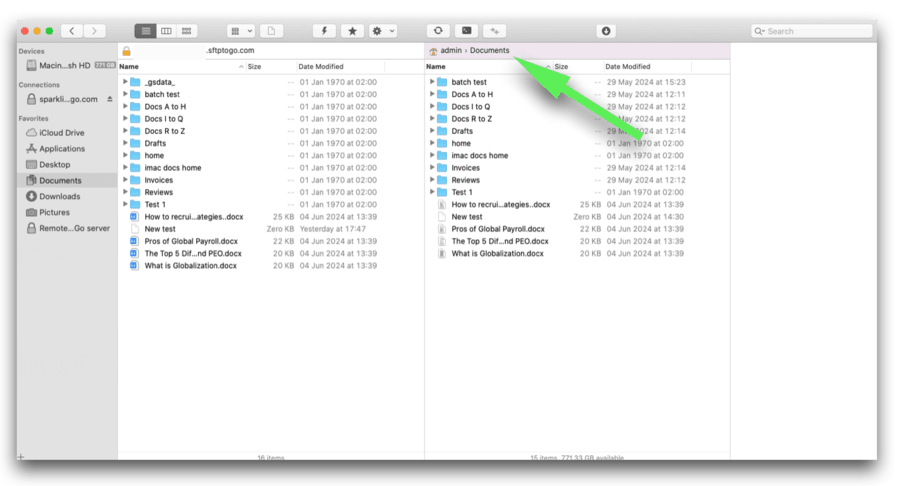The height and width of the screenshot is (486, 900).
Task: Sort left pane by Size column
Action: [270, 67]
